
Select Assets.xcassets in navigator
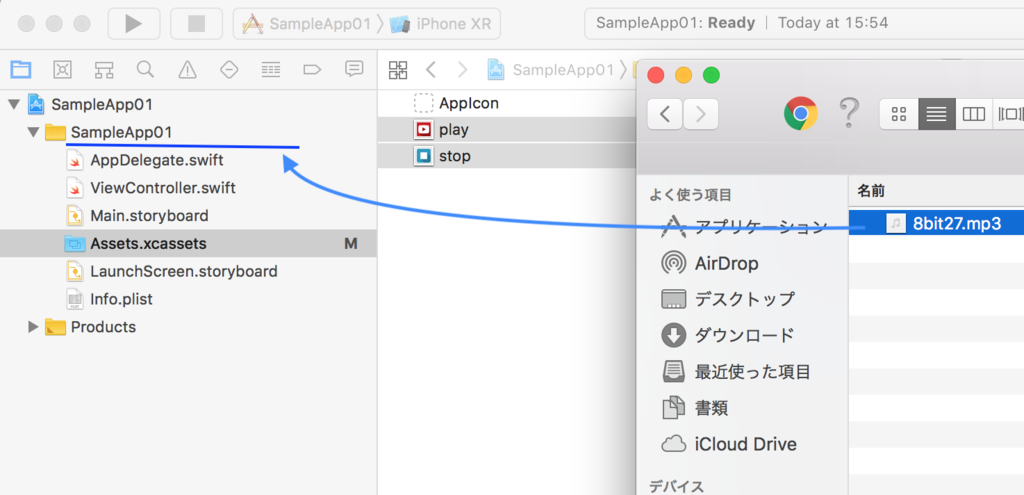[x=188, y=244]
